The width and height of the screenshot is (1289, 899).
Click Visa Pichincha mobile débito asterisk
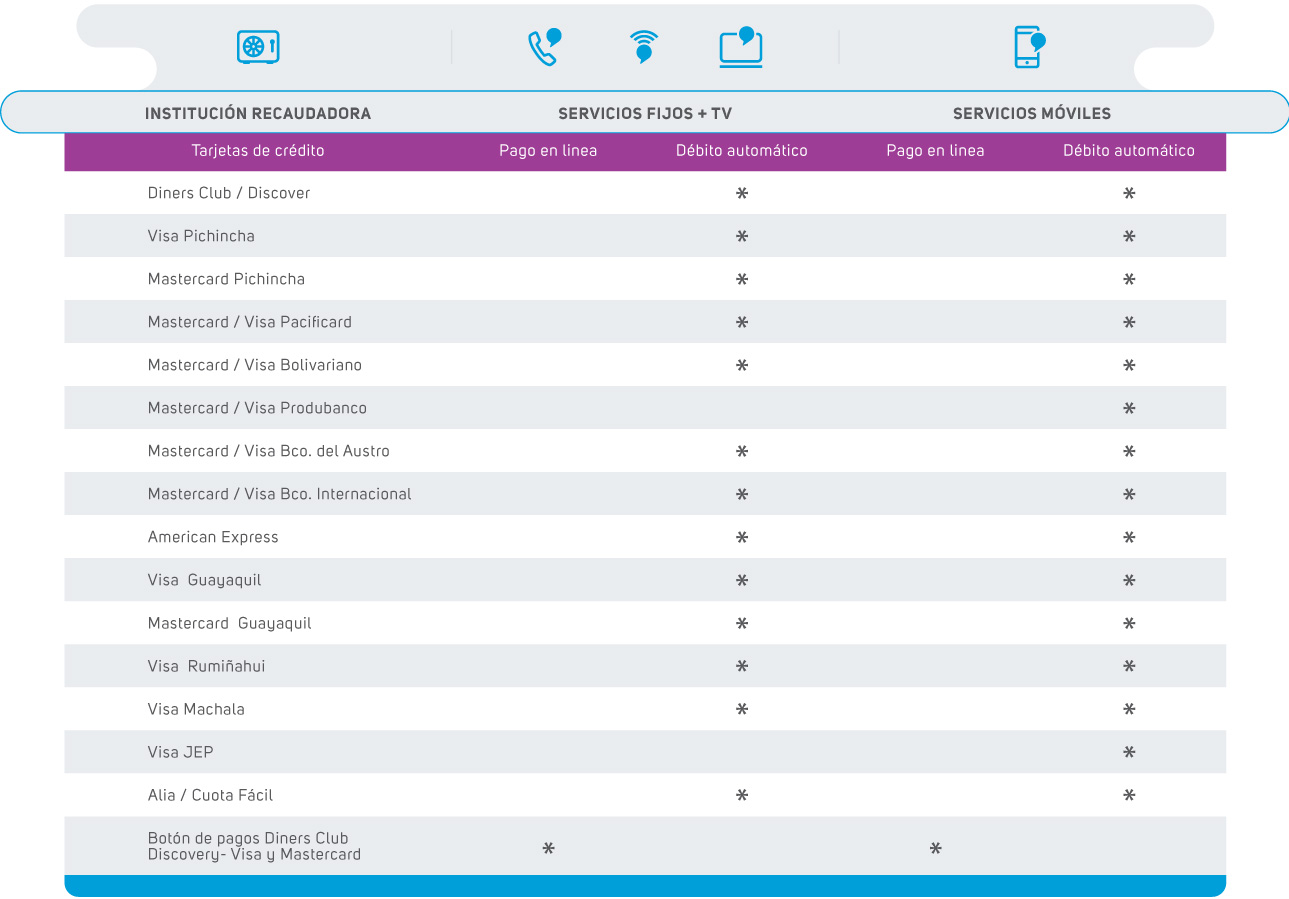(1129, 237)
